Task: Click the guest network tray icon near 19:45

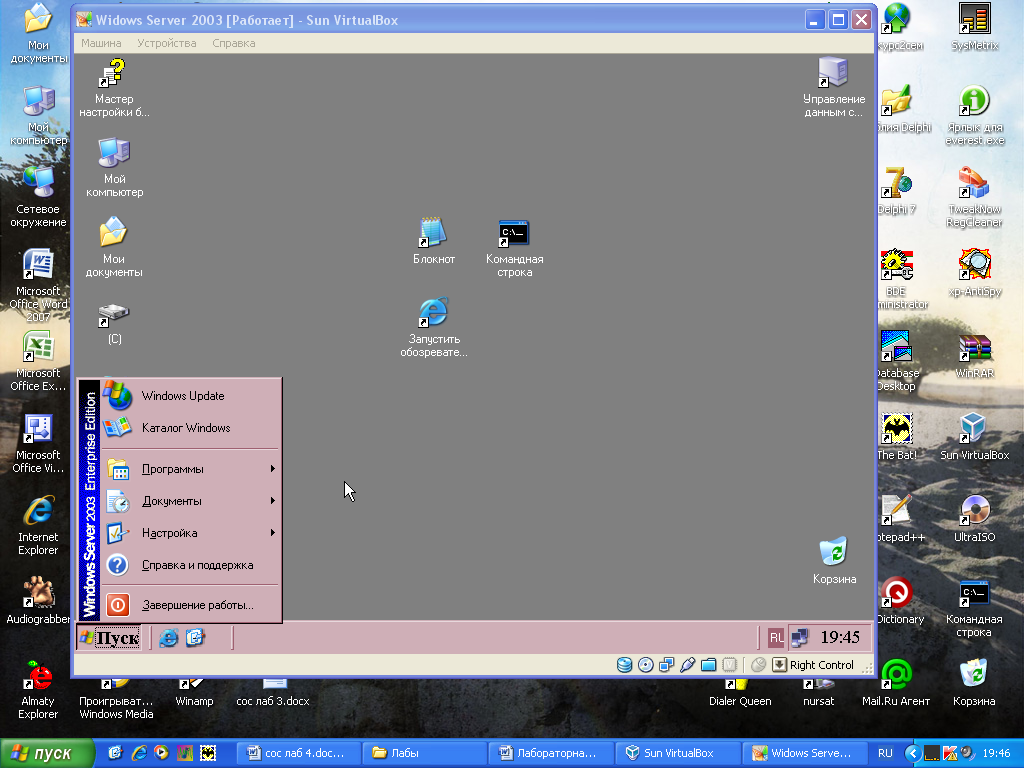Action: pyautogui.click(x=800, y=637)
